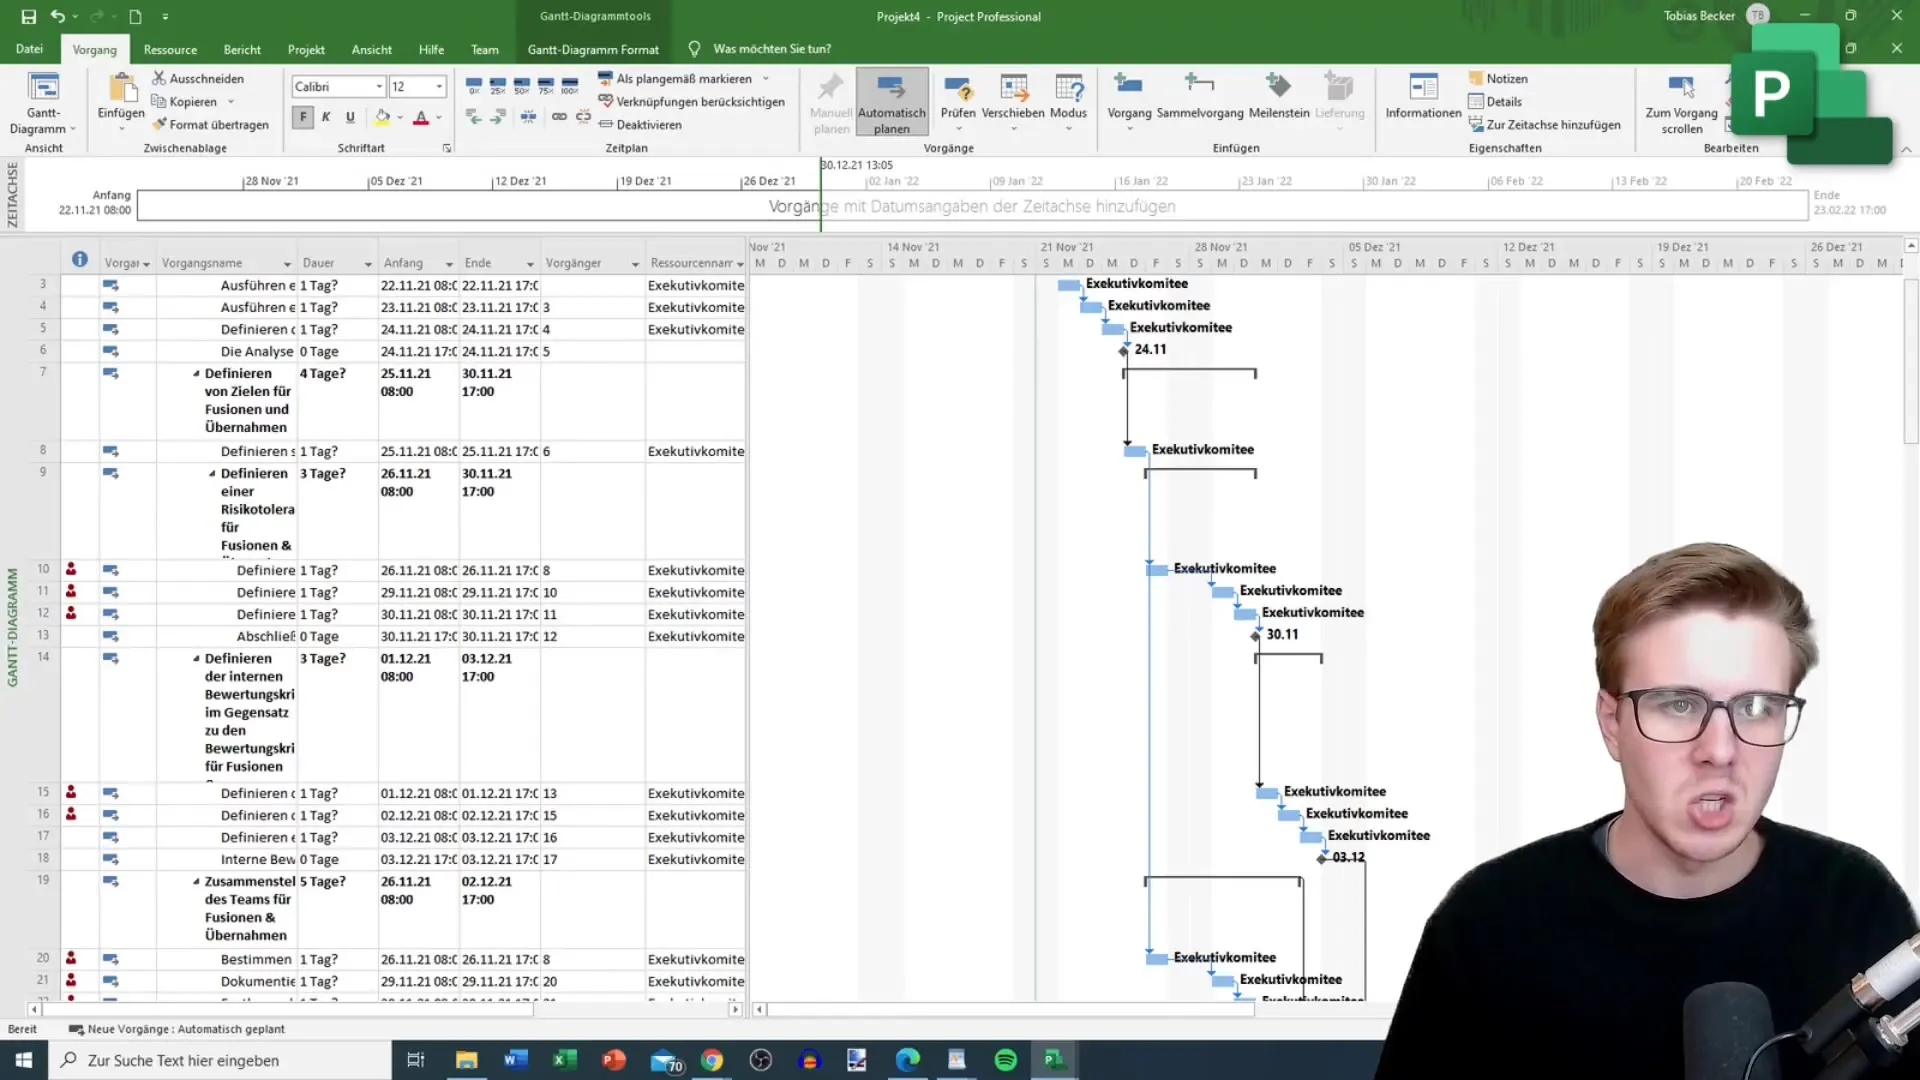Toggle underline formatting (U)
1920x1080 pixels.
coord(350,117)
